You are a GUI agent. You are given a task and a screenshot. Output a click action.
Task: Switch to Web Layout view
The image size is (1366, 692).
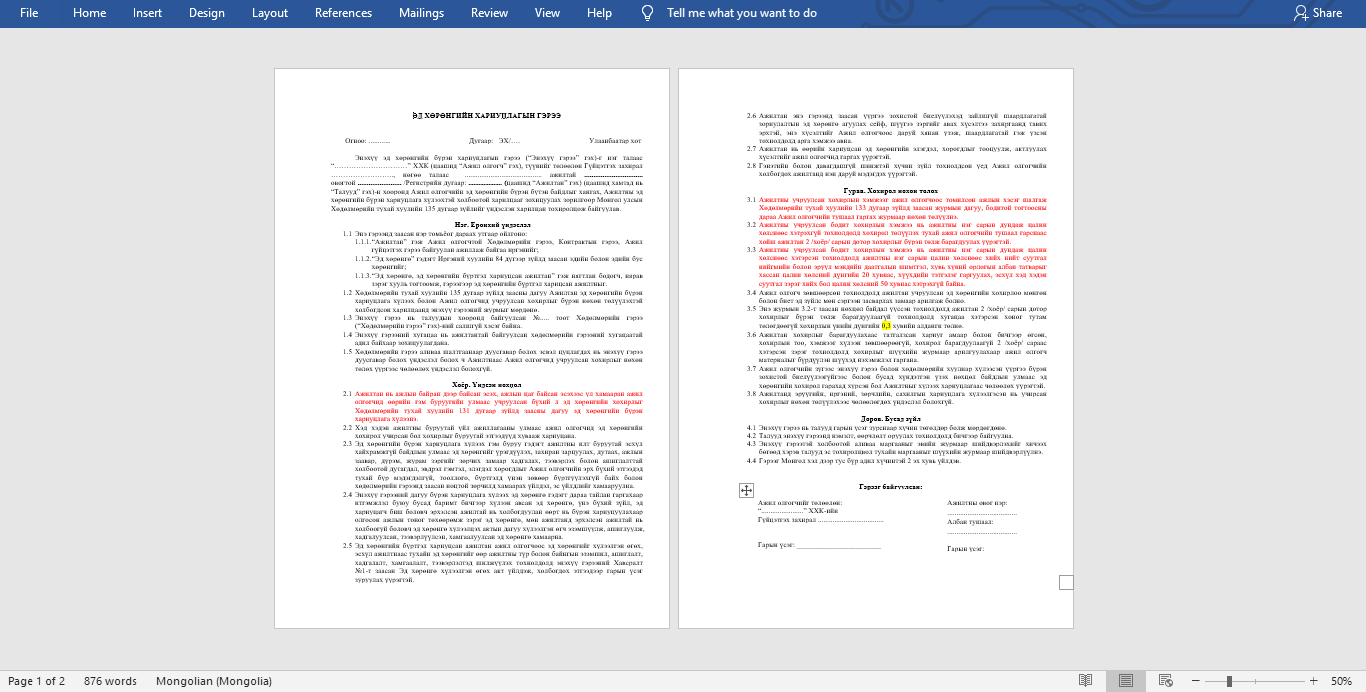pyautogui.click(x=1167, y=681)
